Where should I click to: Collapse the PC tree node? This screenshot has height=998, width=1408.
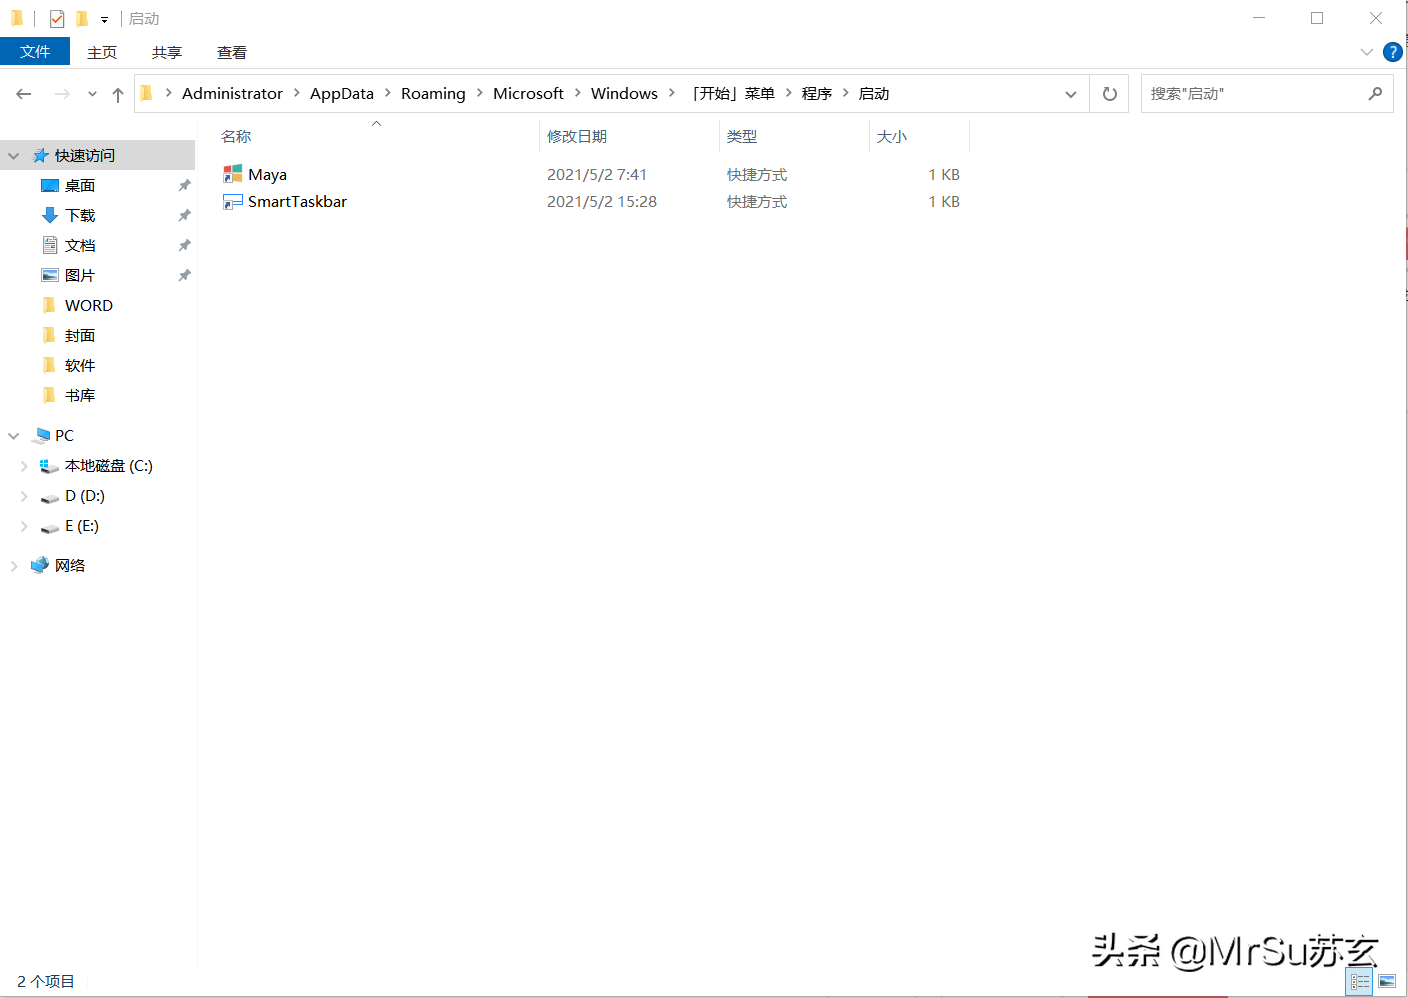click(x=14, y=436)
